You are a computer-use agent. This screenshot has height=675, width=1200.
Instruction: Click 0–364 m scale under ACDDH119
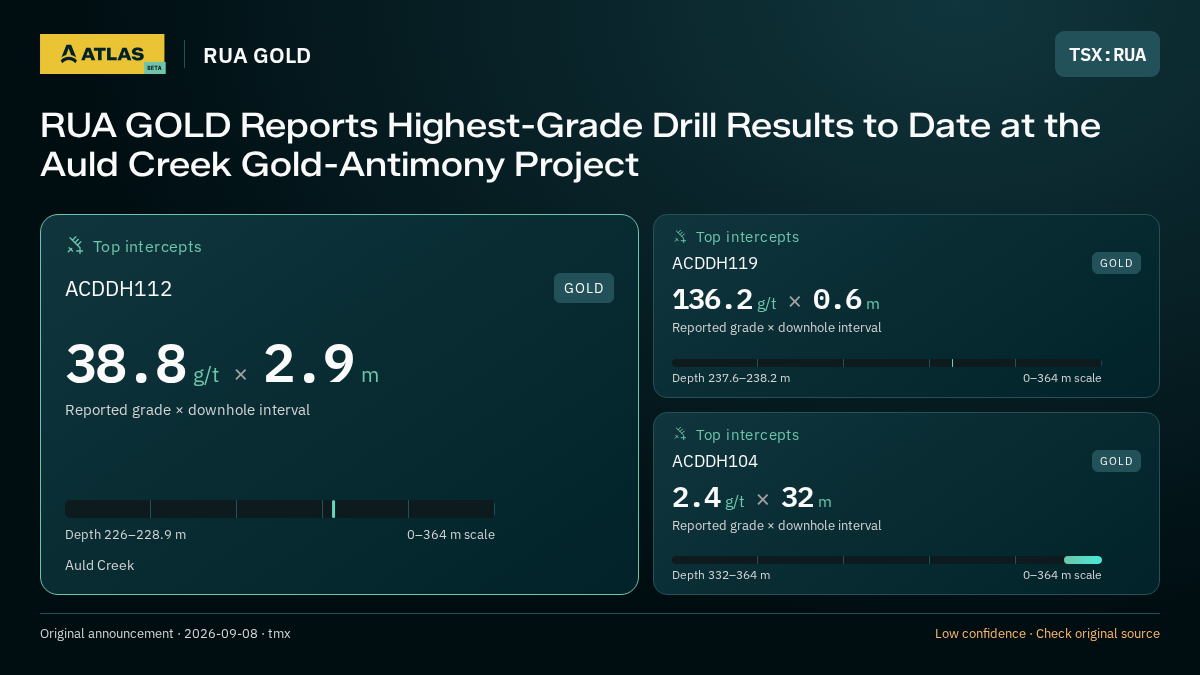(x=1062, y=379)
